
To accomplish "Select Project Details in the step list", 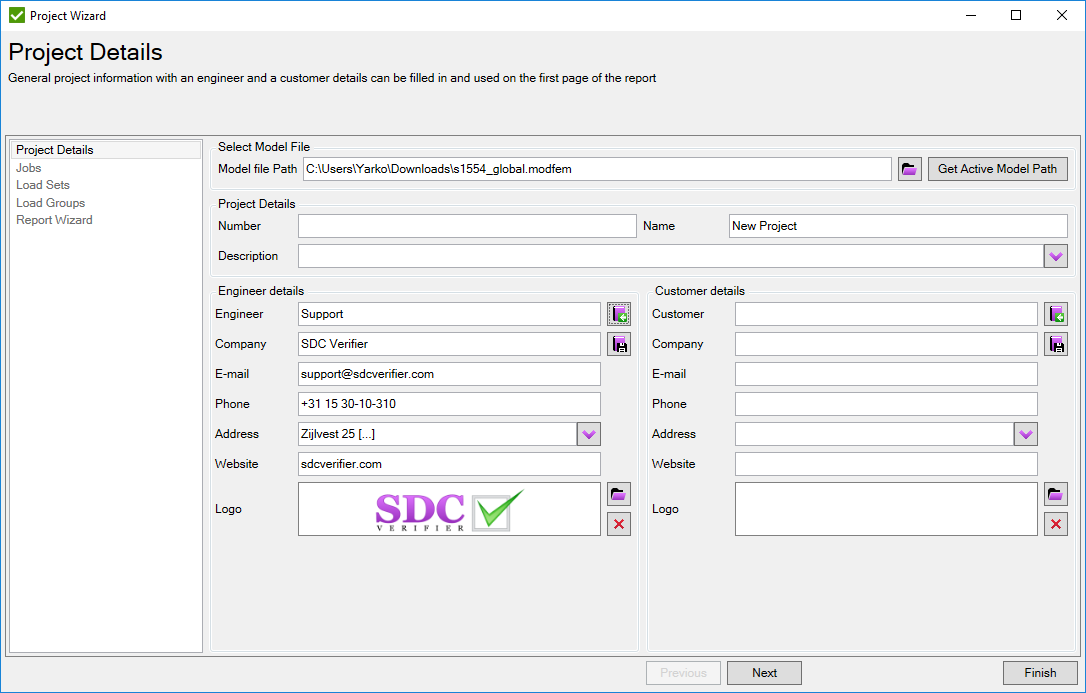I will [x=106, y=150].
